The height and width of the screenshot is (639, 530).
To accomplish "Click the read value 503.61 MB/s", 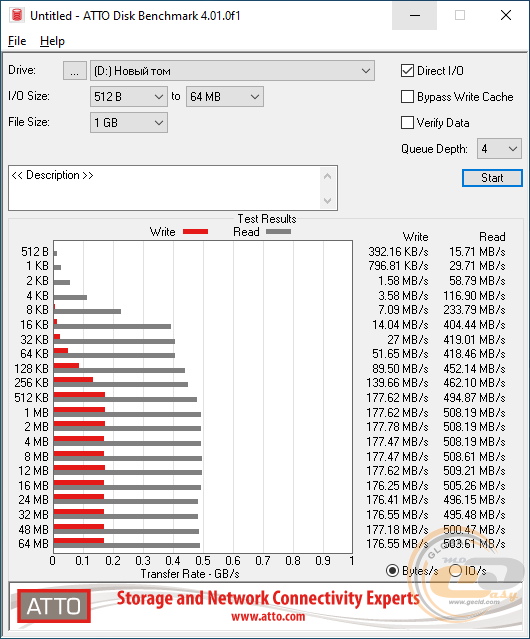I will pyautogui.click(x=474, y=544).
